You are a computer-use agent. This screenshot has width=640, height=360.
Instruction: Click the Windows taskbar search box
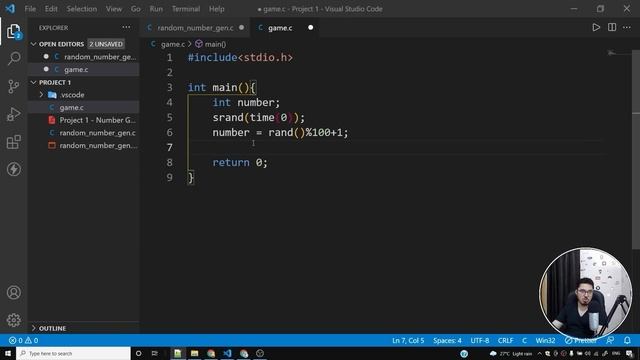73,353
